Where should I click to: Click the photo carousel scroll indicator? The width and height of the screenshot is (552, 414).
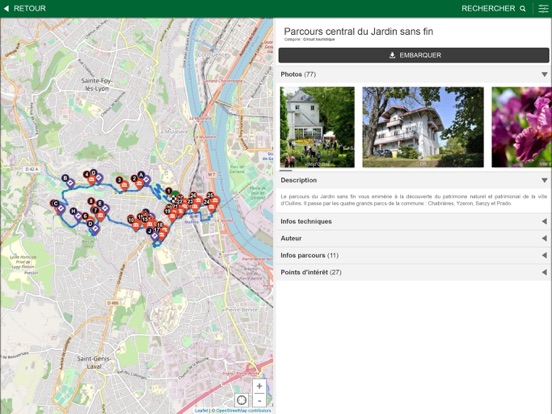click(286, 170)
